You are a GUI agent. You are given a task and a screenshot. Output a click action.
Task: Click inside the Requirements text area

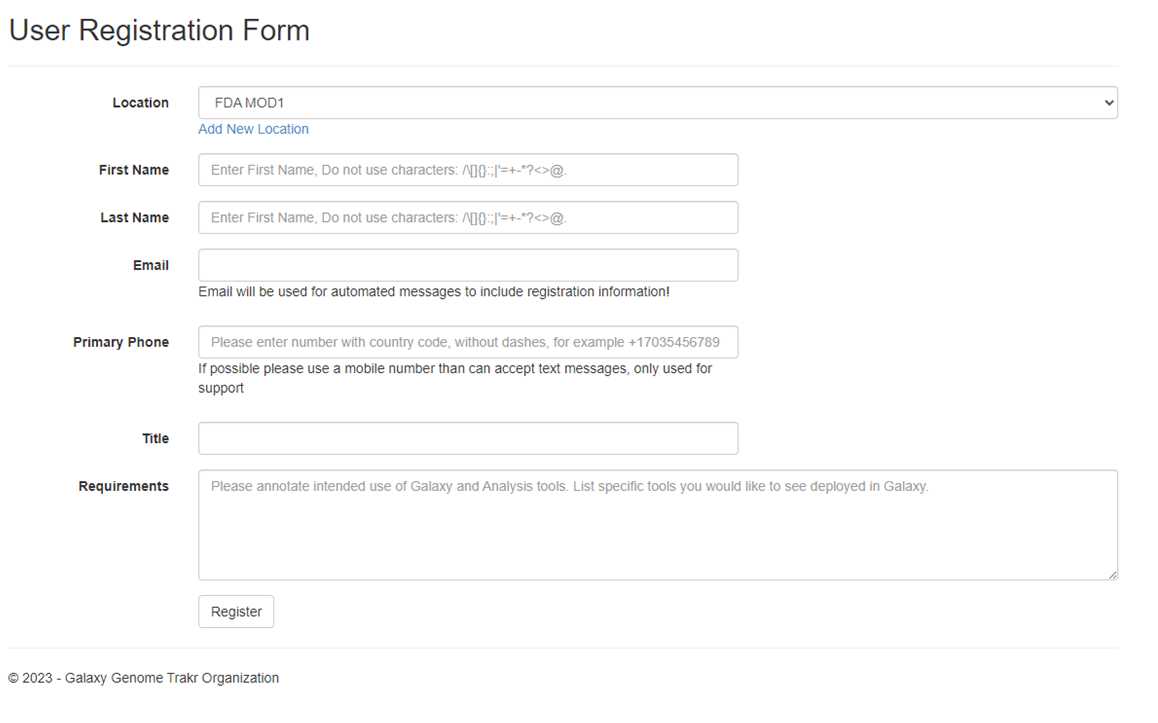[x=657, y=525]
